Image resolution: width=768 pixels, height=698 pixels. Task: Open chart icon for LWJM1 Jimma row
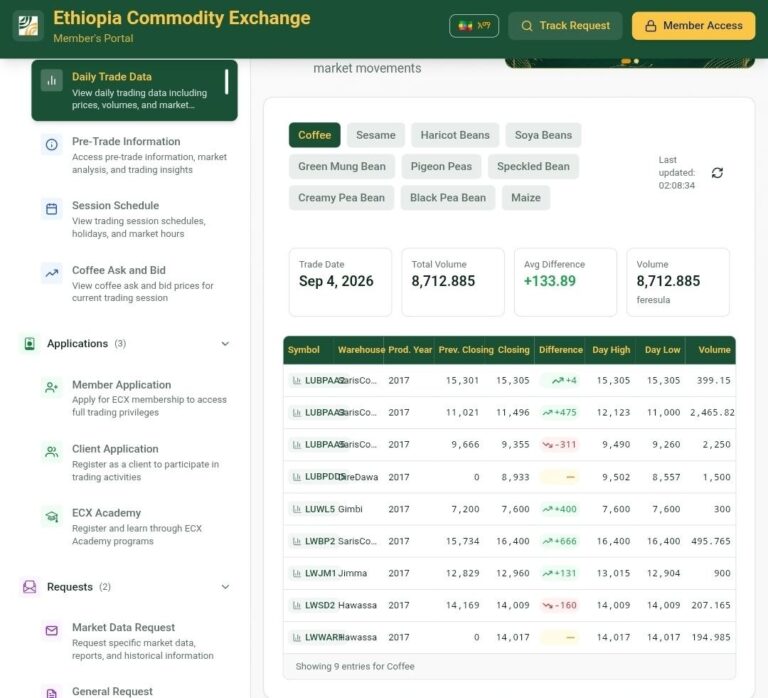[297, 573]
